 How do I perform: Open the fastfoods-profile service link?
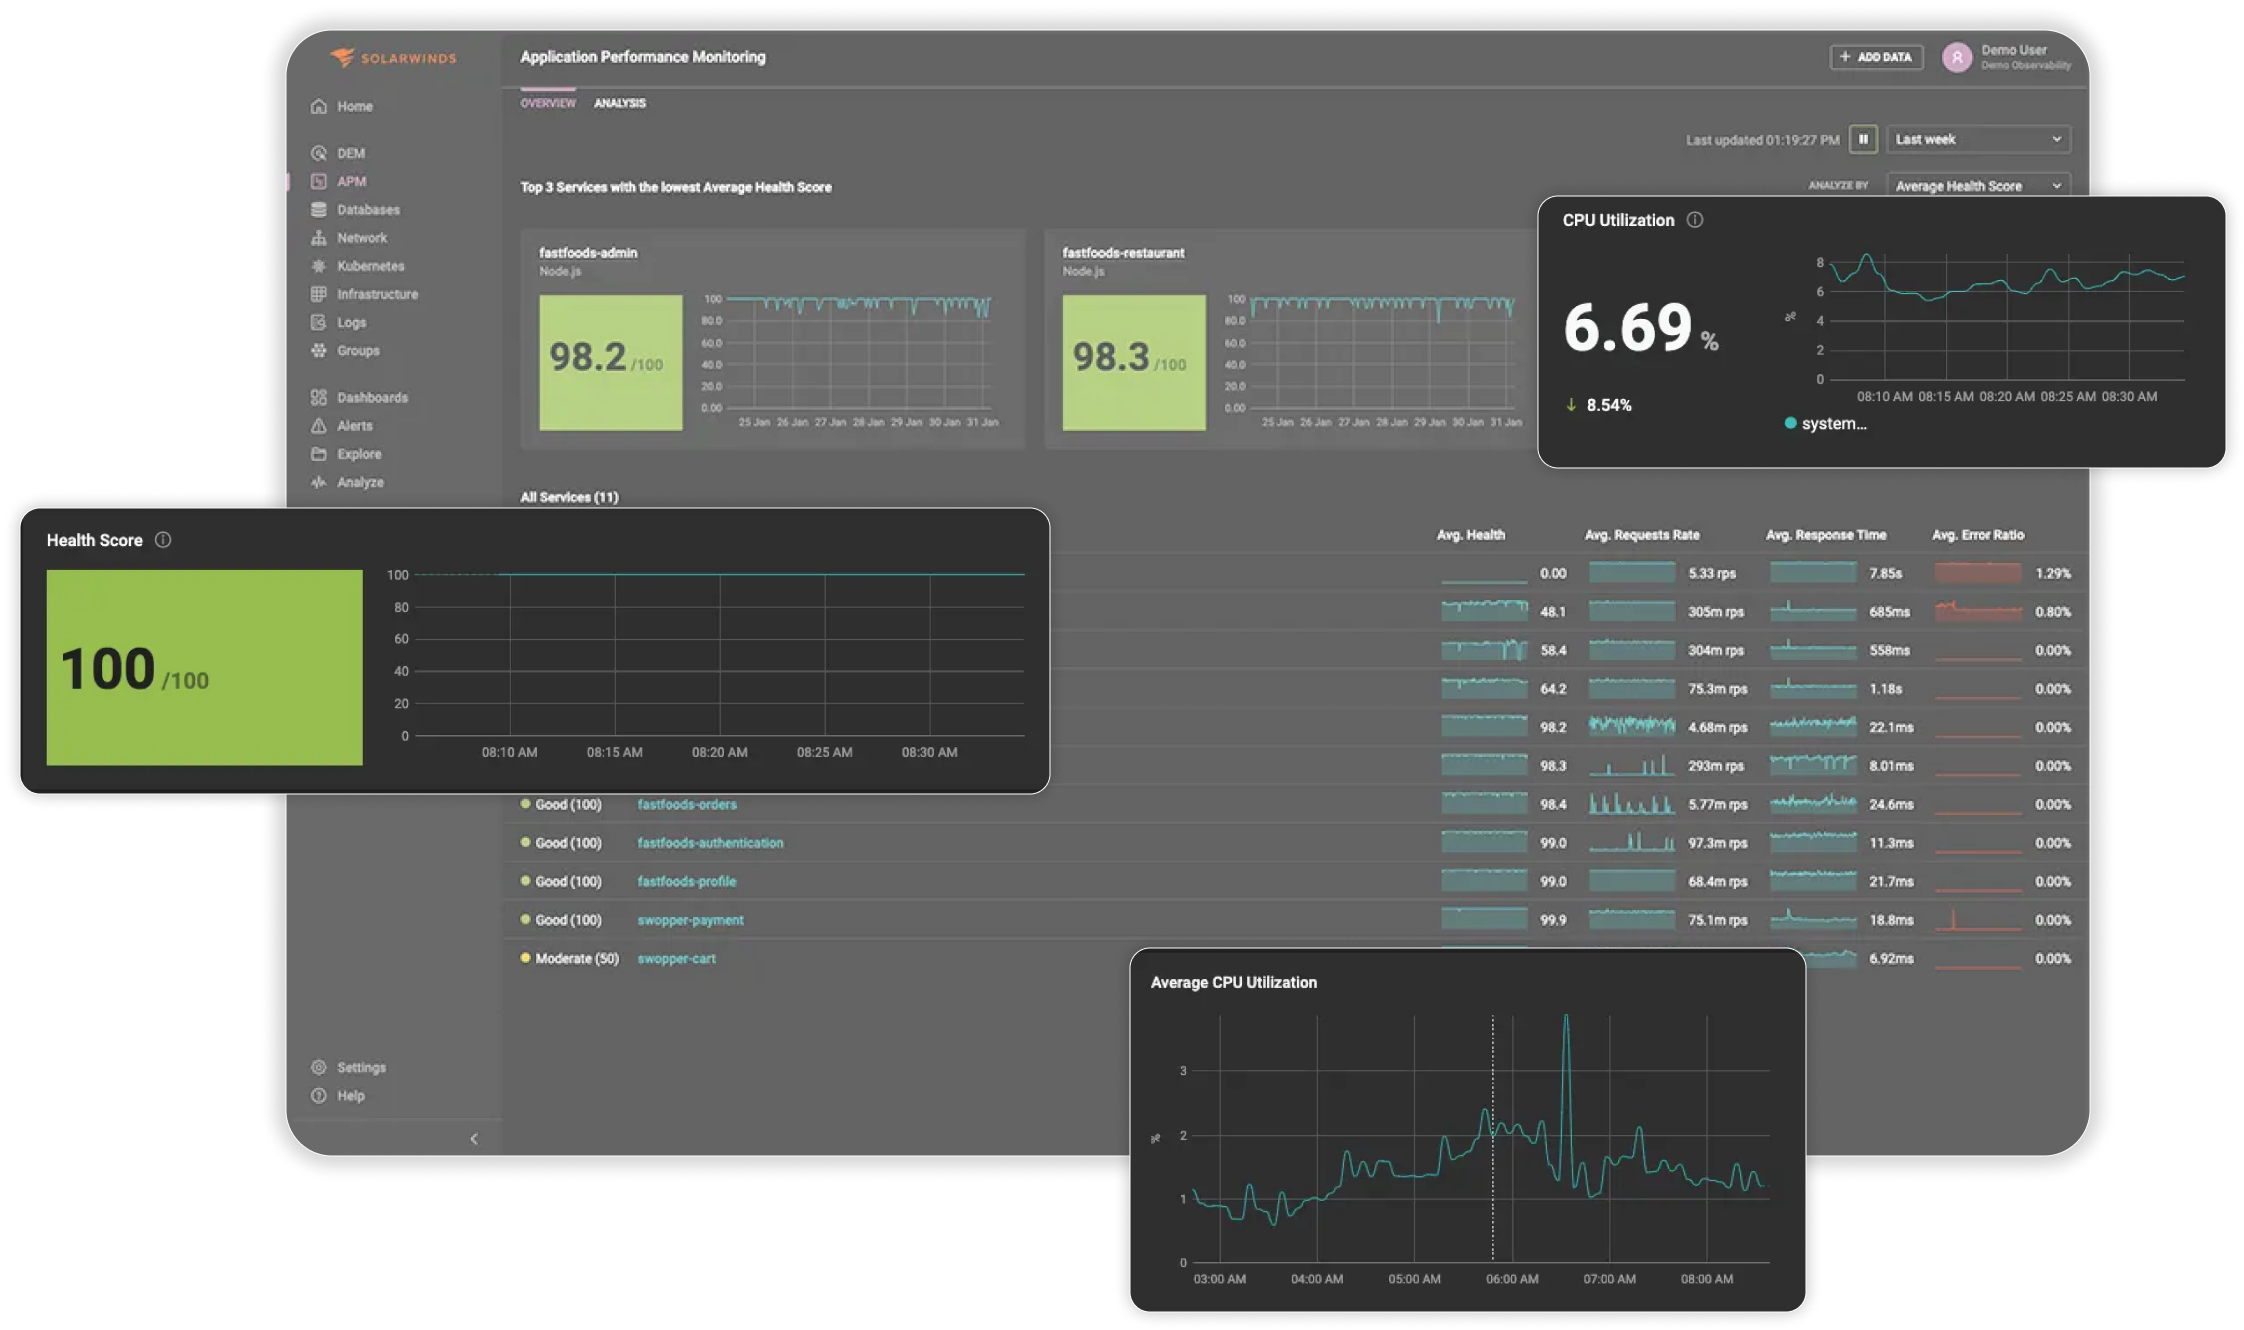click(x=687, y=881)
